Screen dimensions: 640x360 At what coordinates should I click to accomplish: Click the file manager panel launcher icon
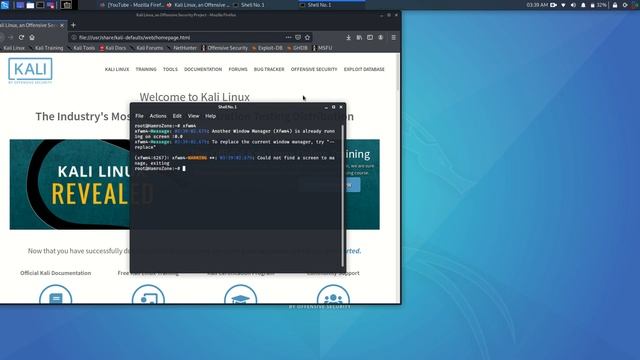pos(30,5)
